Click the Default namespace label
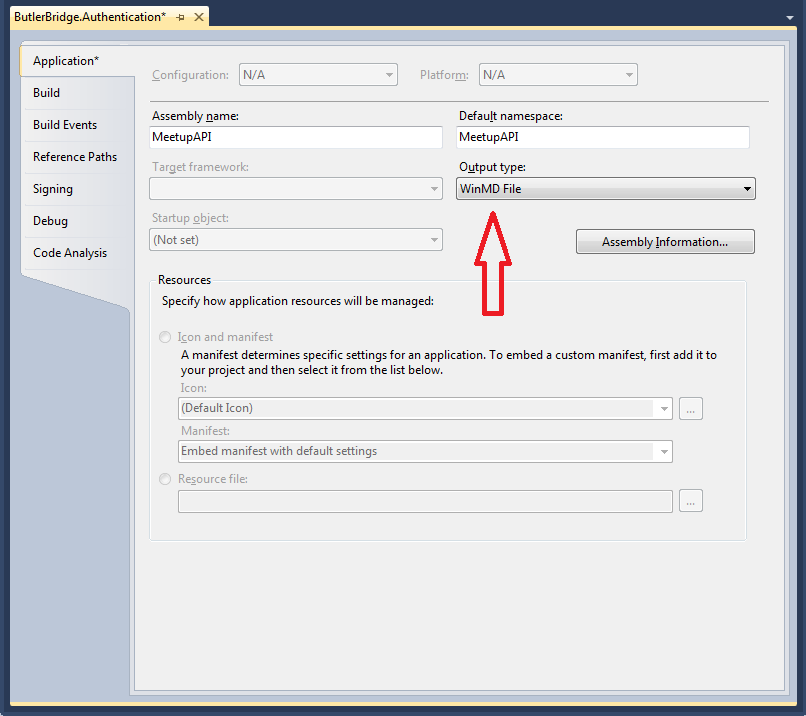The image size is (806, 716). coord(510,116)
